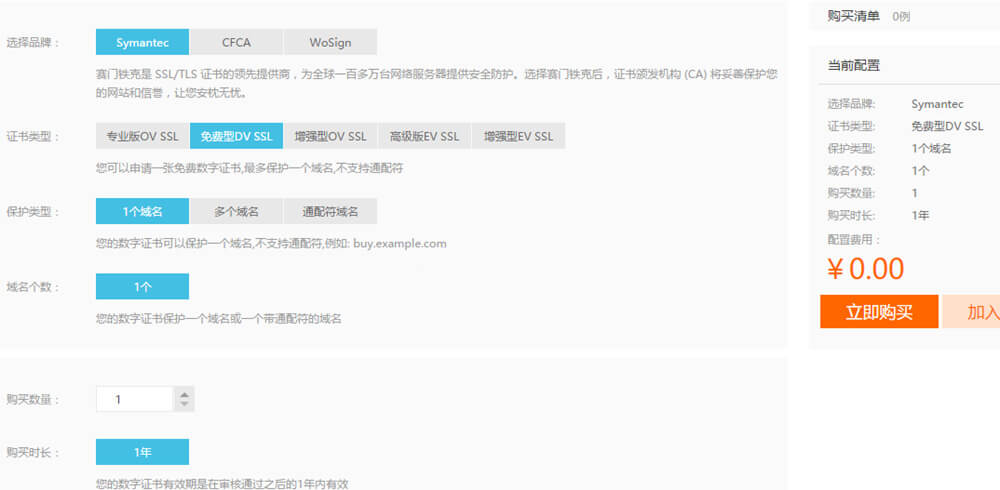Switch to 增强型OV SSL certificate type
Screen dimensions: 1000x490
click(330, 136)
